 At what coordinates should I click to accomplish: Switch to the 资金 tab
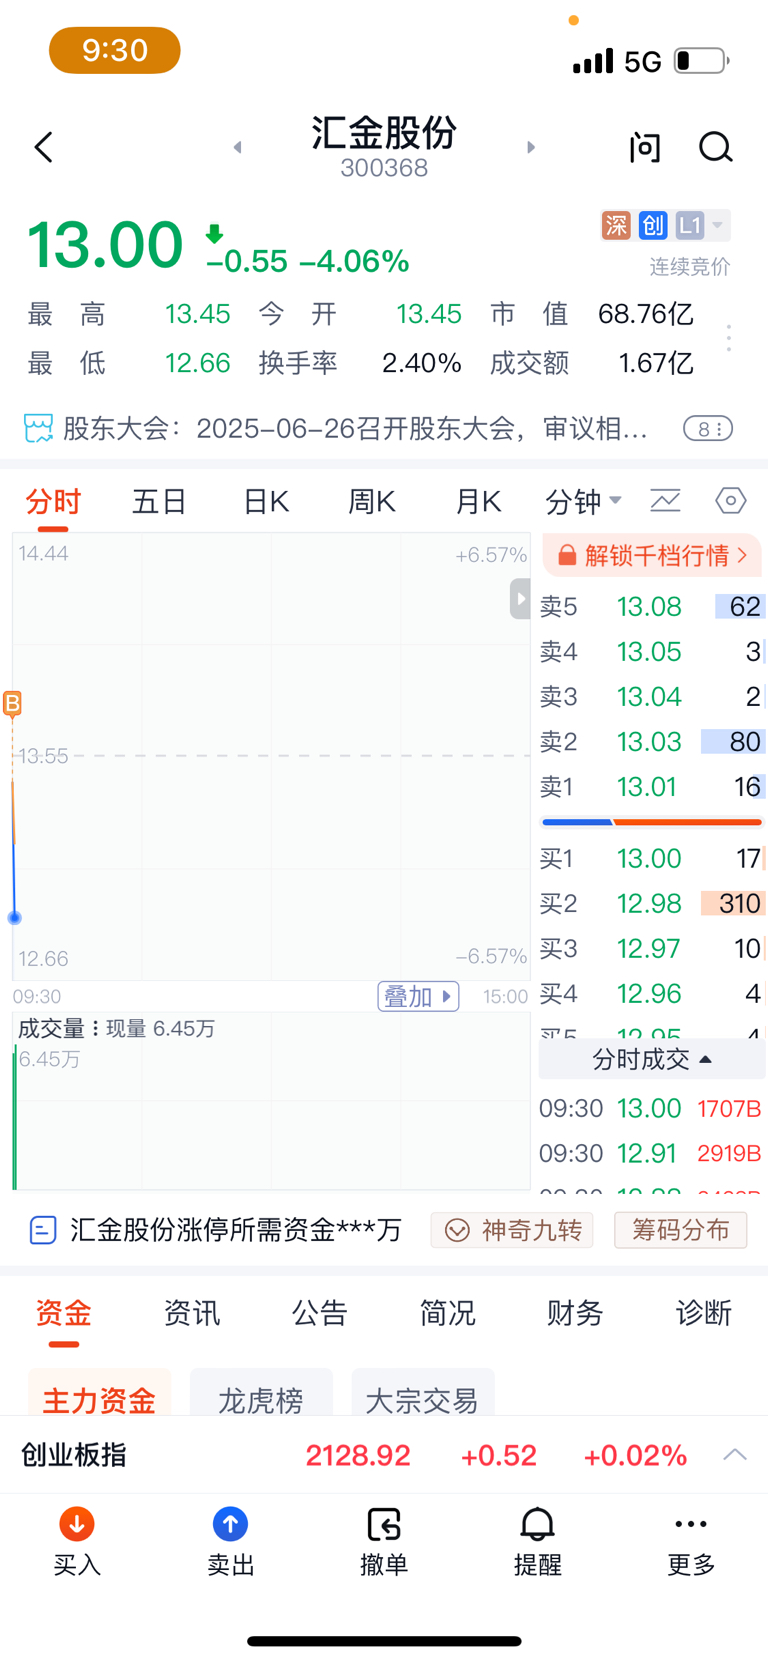coord(64,1313)
